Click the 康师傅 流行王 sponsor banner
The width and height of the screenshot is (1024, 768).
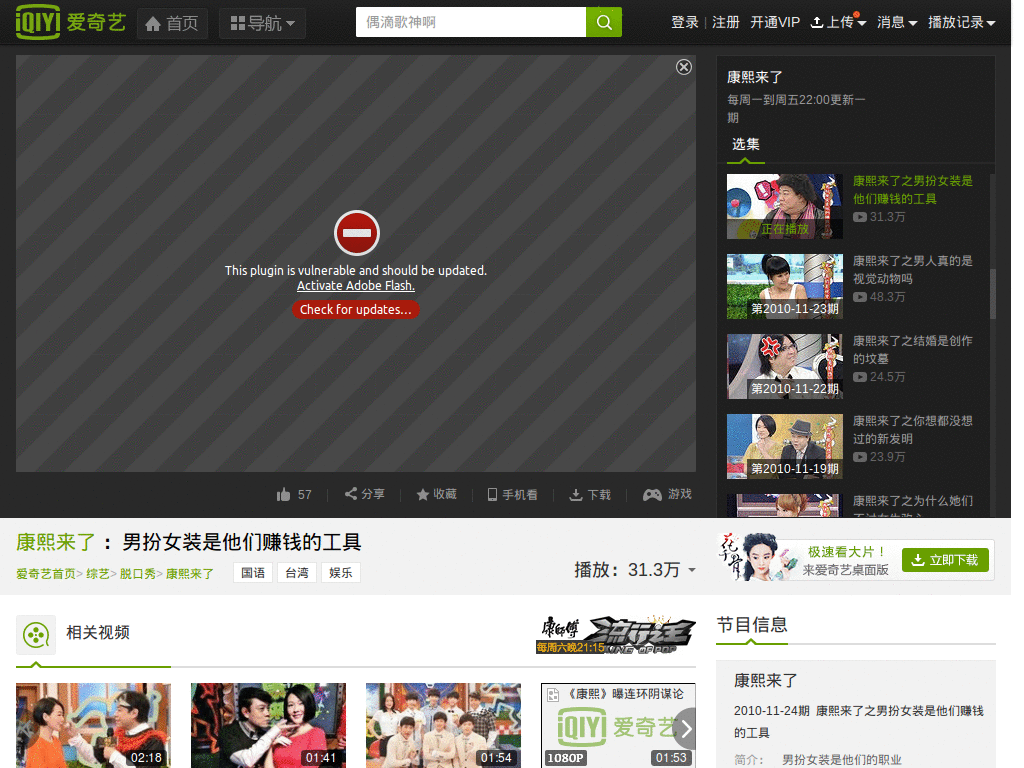pyautogui.click(x=615, y=634)
